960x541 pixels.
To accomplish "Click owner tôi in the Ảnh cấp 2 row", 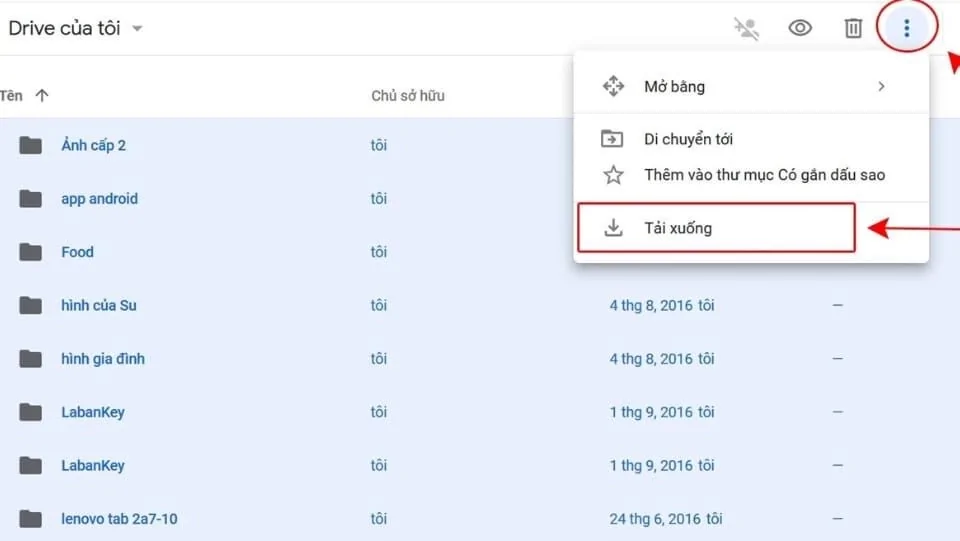I will click(x=378, y=145).
